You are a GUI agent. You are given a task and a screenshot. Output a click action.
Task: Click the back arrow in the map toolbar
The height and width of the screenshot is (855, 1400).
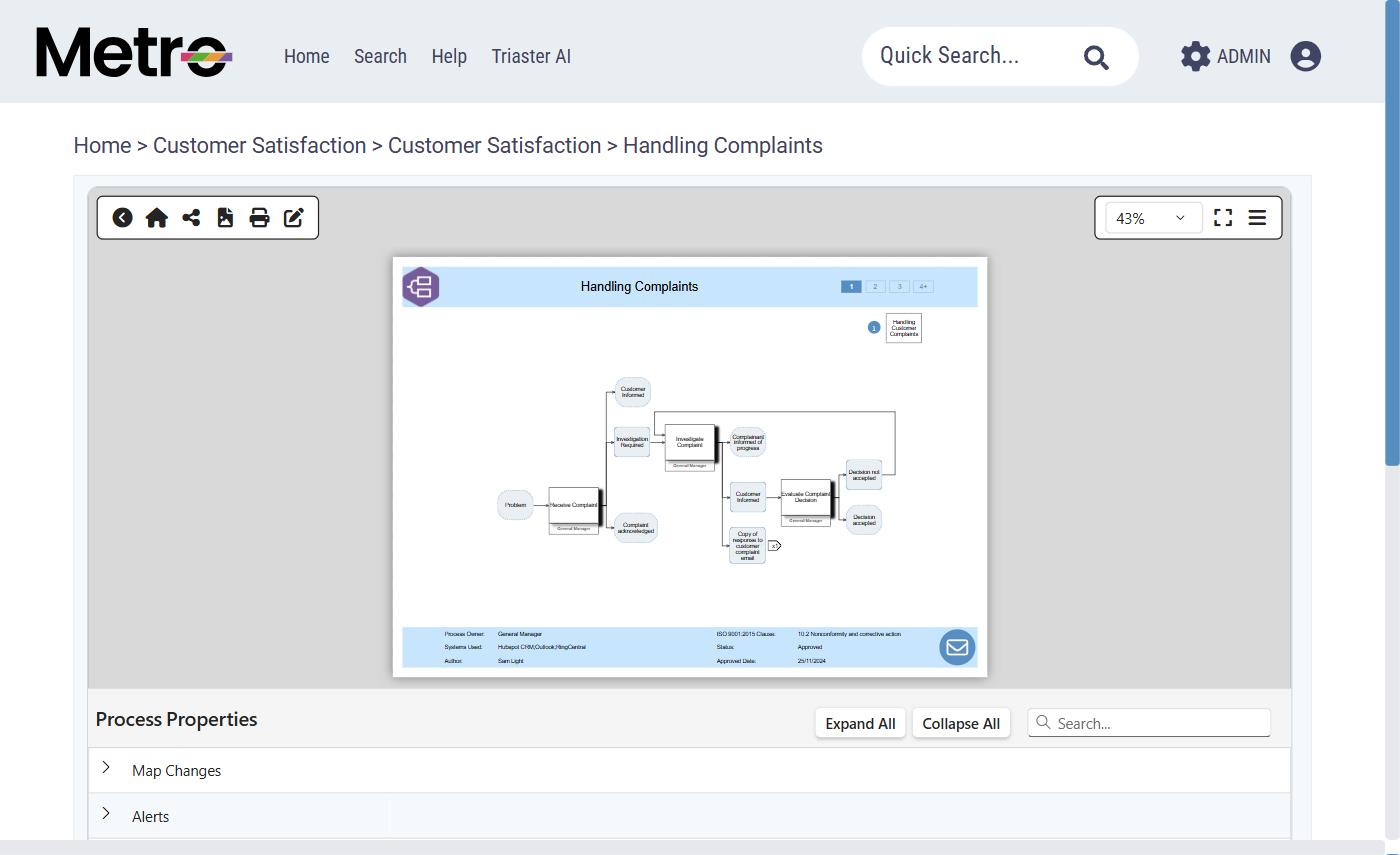(122, 218)
